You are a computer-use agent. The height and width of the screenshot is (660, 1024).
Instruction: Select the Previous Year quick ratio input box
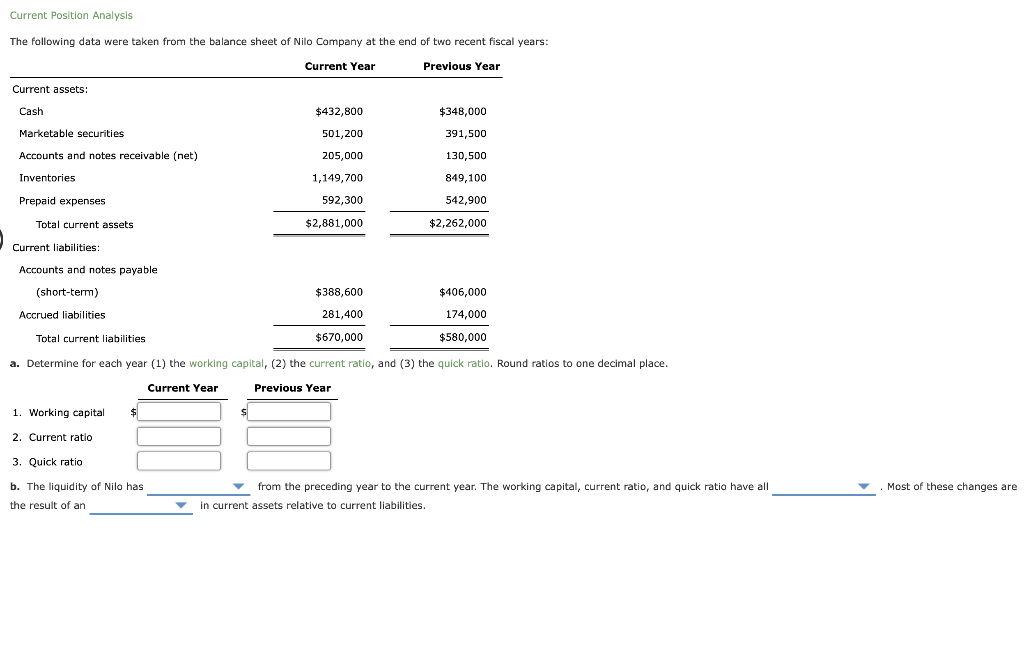tap(289, 460)
